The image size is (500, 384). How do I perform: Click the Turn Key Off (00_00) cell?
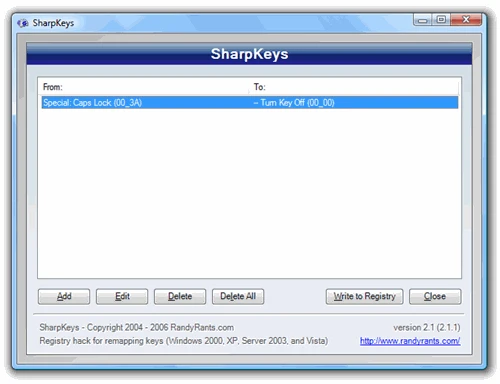point(294,102)
